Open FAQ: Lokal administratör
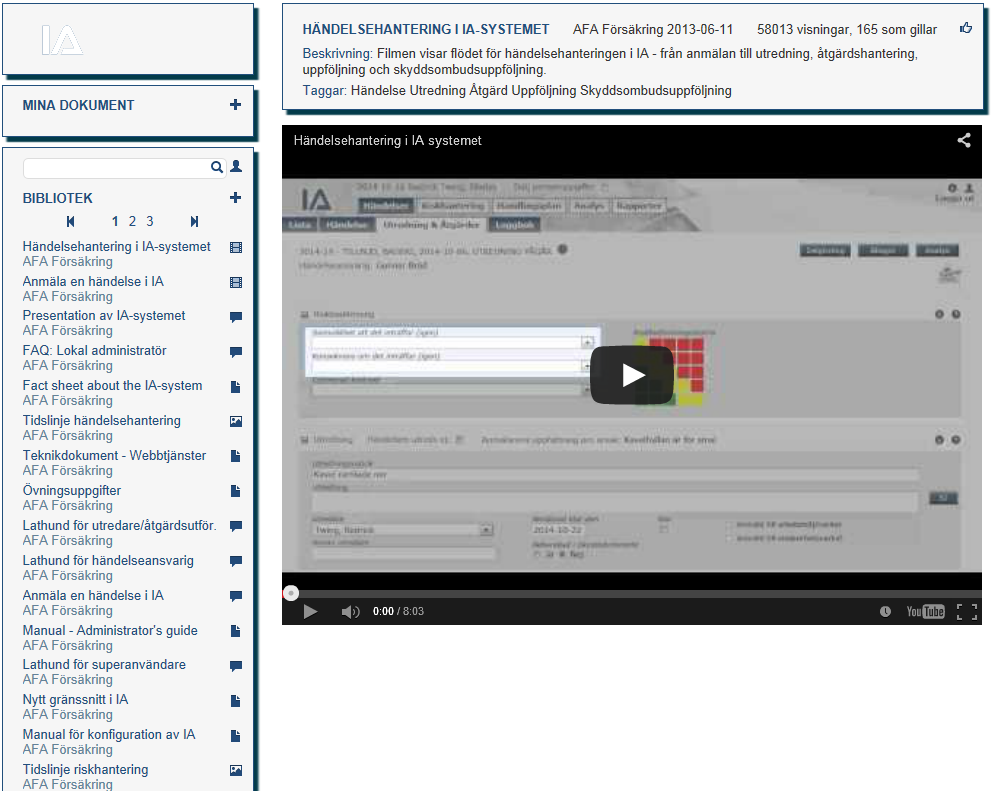This screenshot has width=996, height=791. coord(95,351)
